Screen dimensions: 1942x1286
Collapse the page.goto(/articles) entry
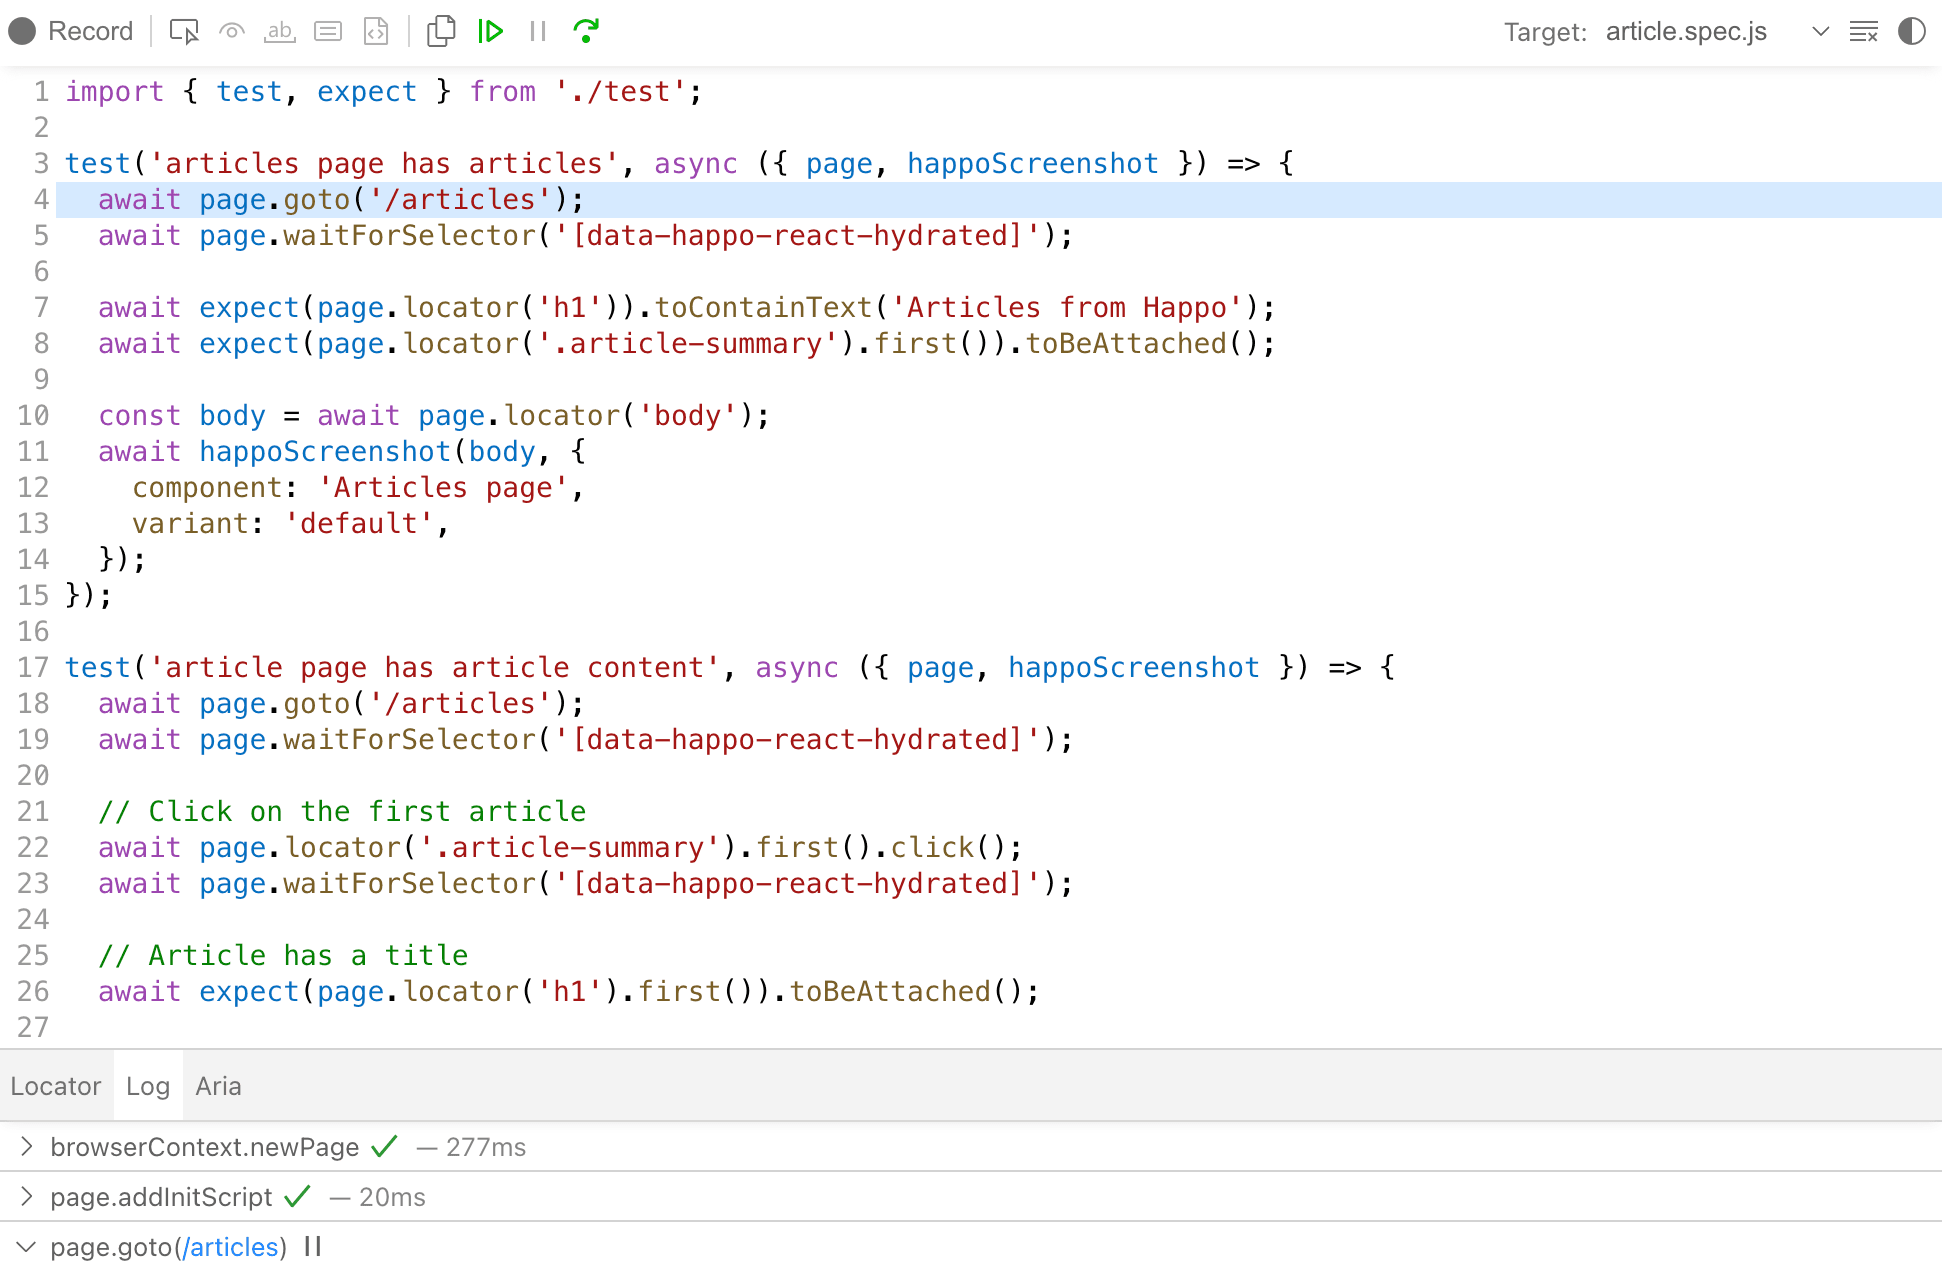pos(27,1247)
